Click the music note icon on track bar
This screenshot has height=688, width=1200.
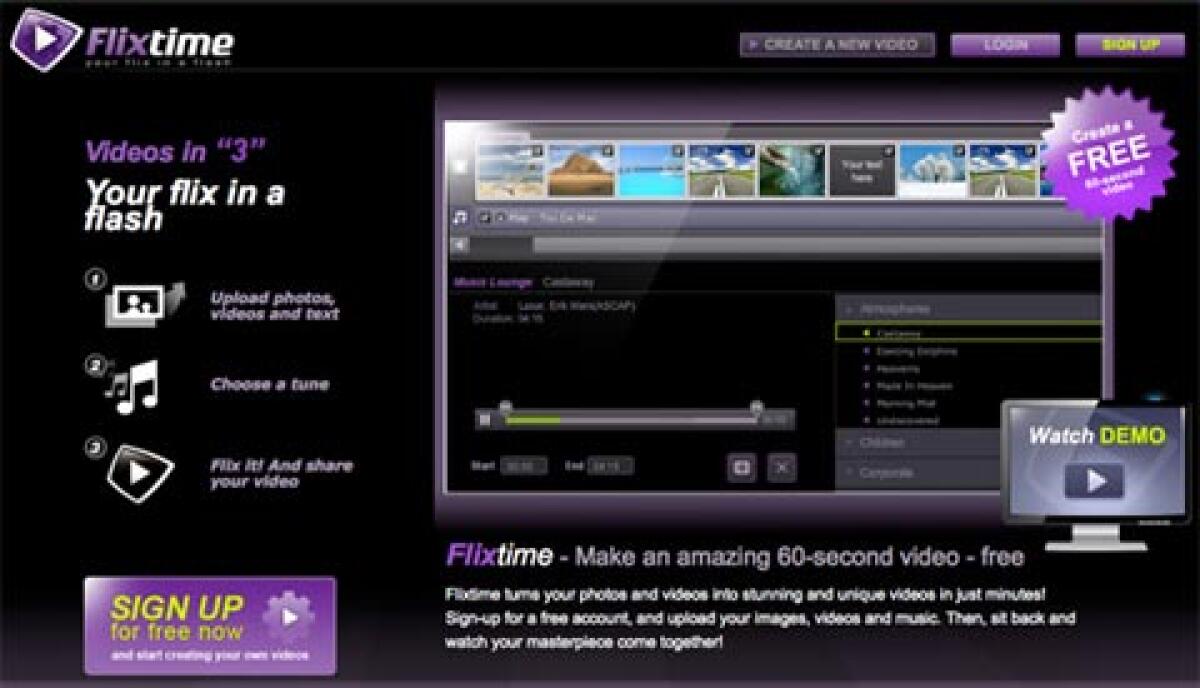[460, 217]
